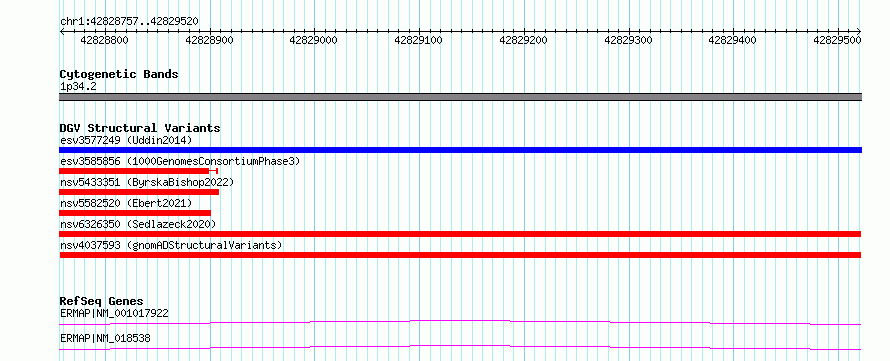Viewport: 890px width, 361px height.
Task: Select the red nsv6326350 variant bar
Action: pyautogui.click(x=460, y=234)
